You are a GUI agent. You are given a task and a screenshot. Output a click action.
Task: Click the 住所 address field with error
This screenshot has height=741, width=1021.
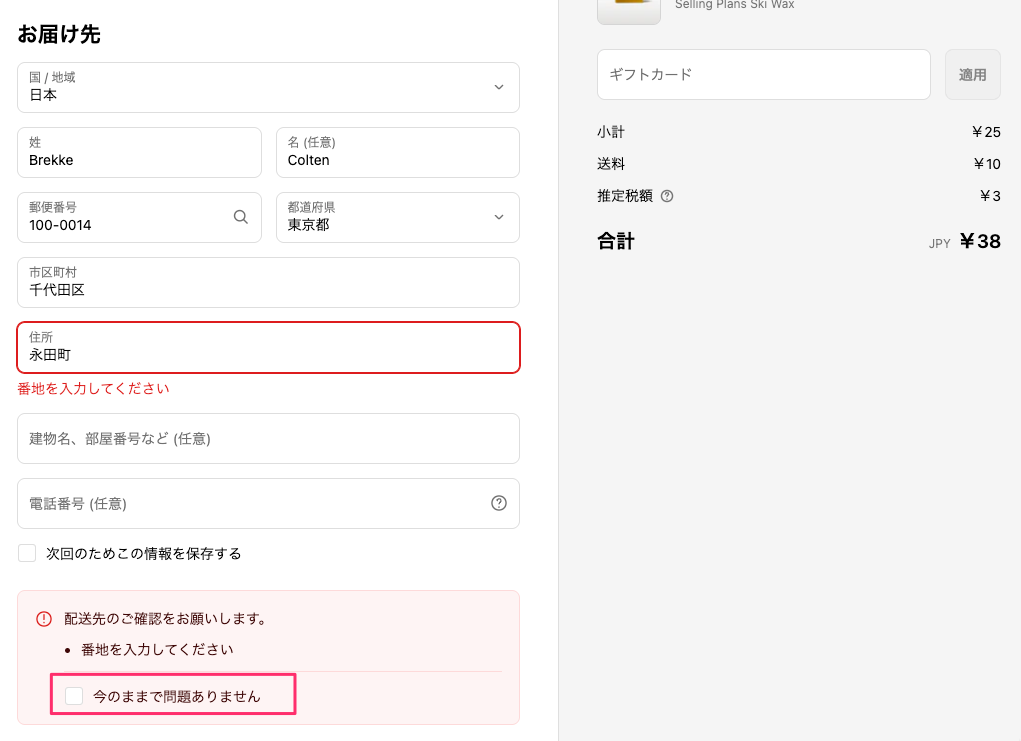pos(268,347)
